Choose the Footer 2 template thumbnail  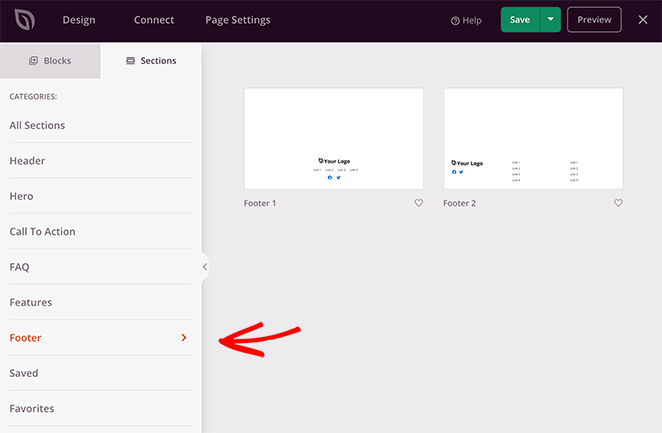(533, 139)
